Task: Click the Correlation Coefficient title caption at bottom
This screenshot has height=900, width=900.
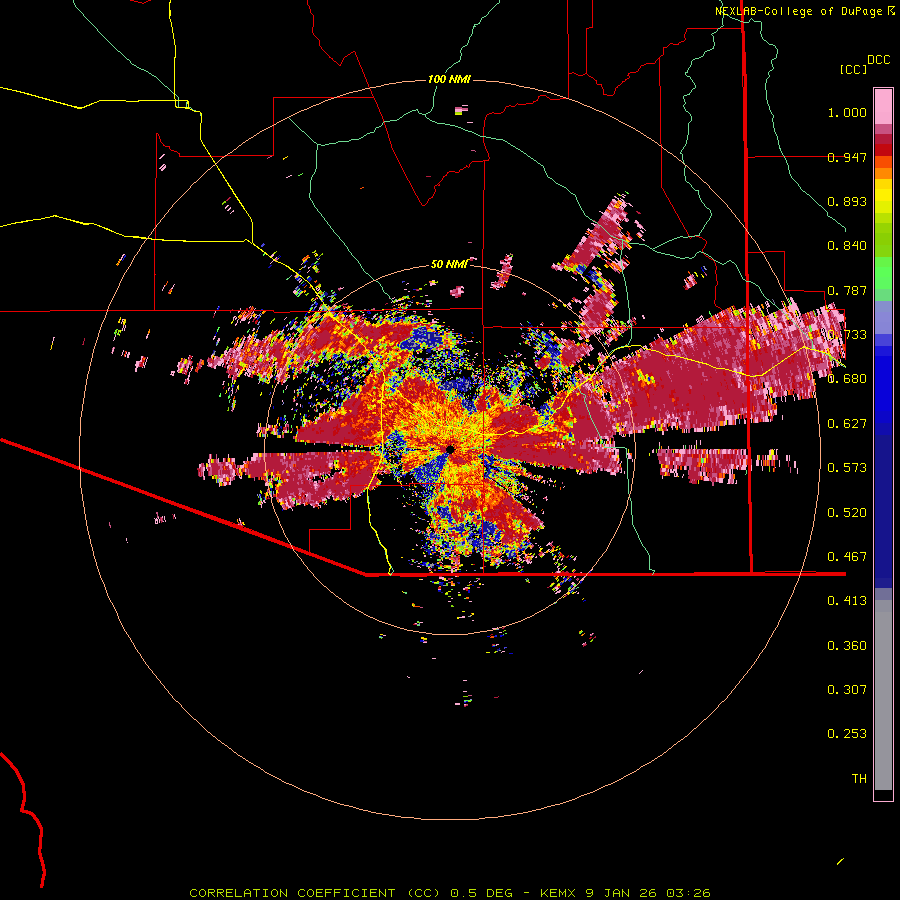Action: tap(450, 893)
